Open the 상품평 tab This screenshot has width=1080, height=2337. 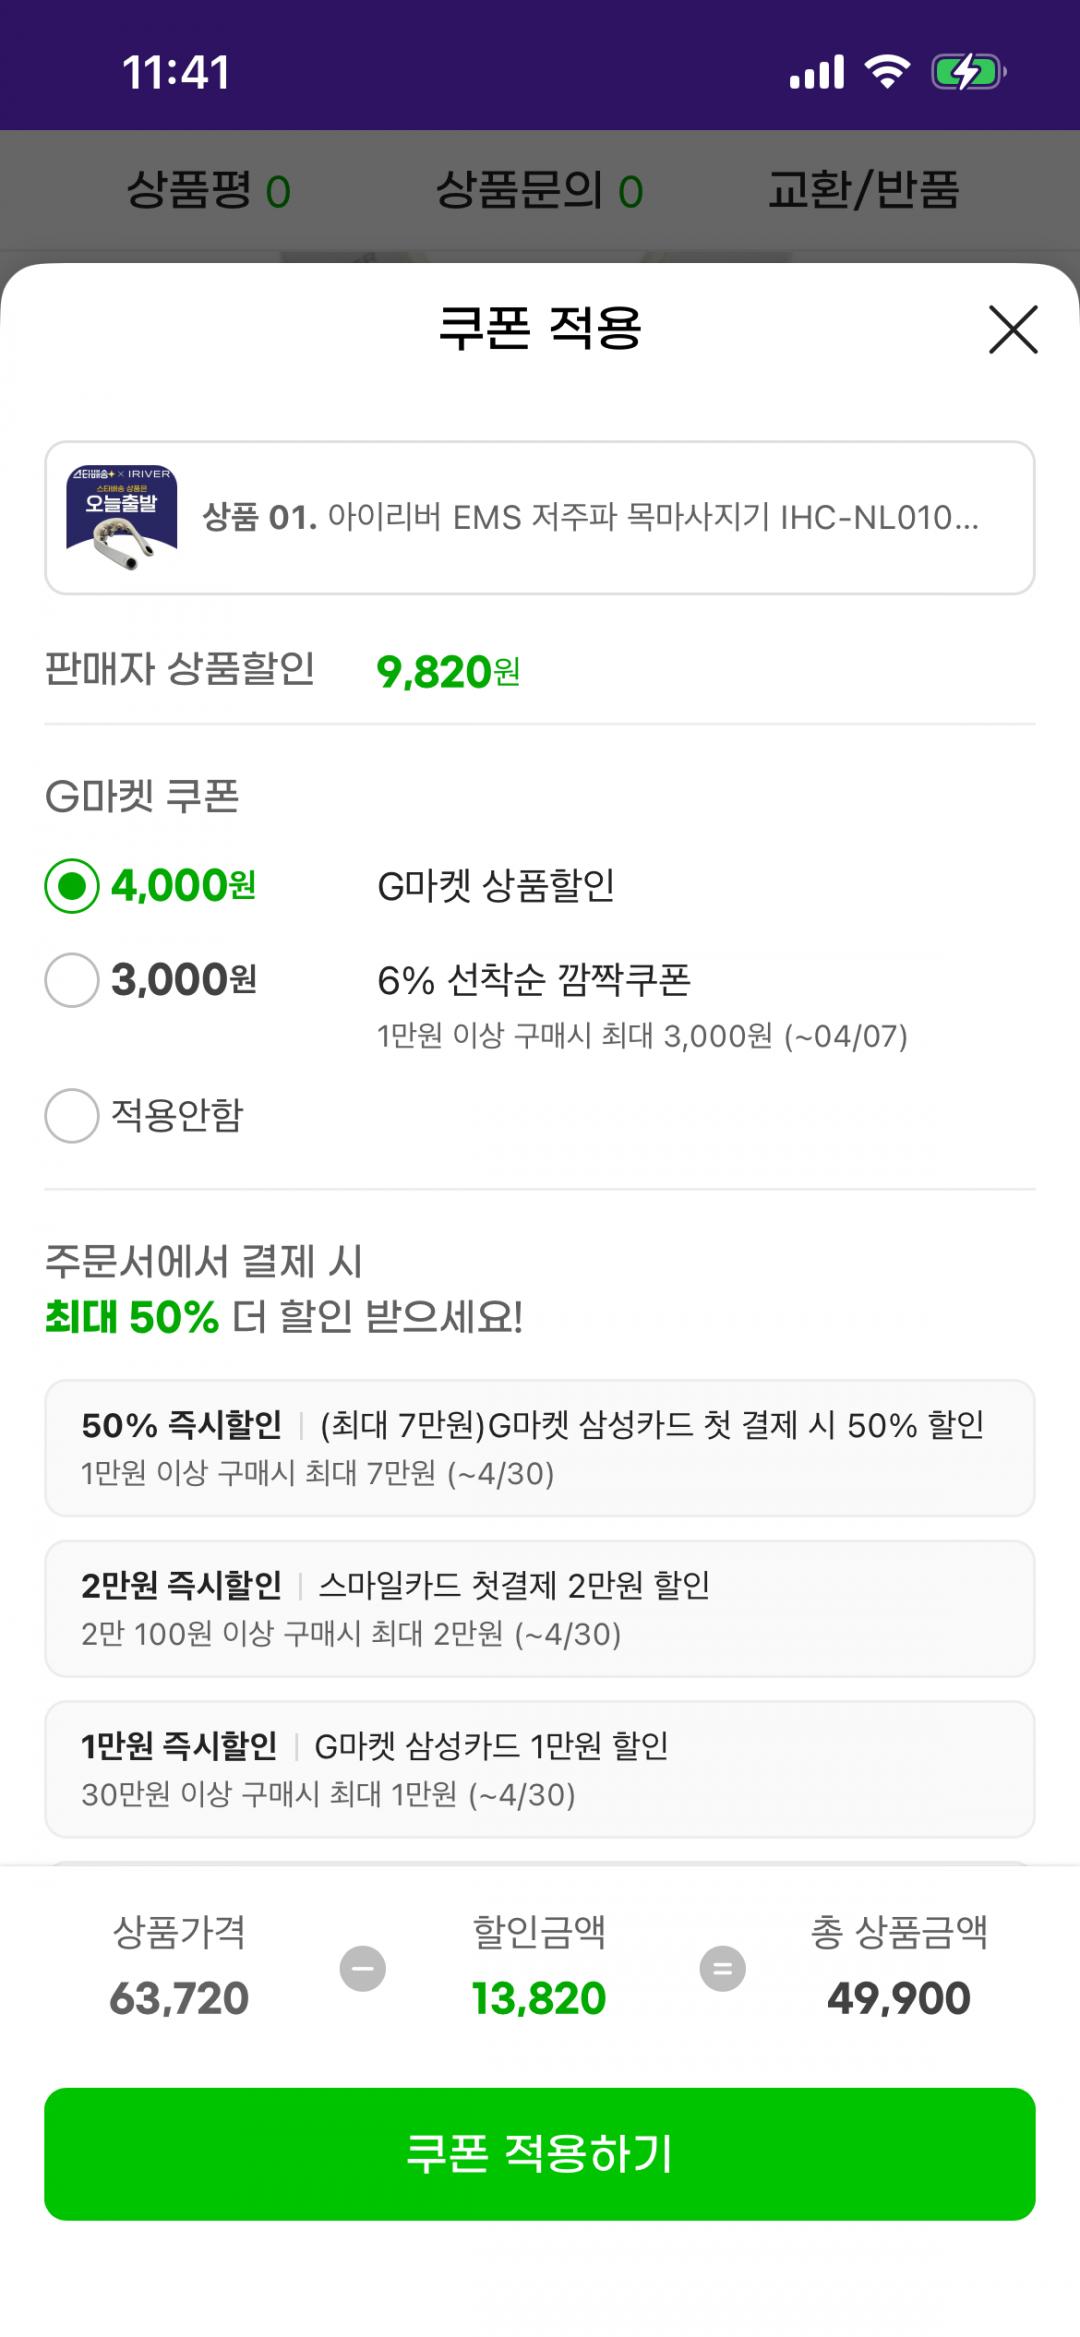point(208,190)
